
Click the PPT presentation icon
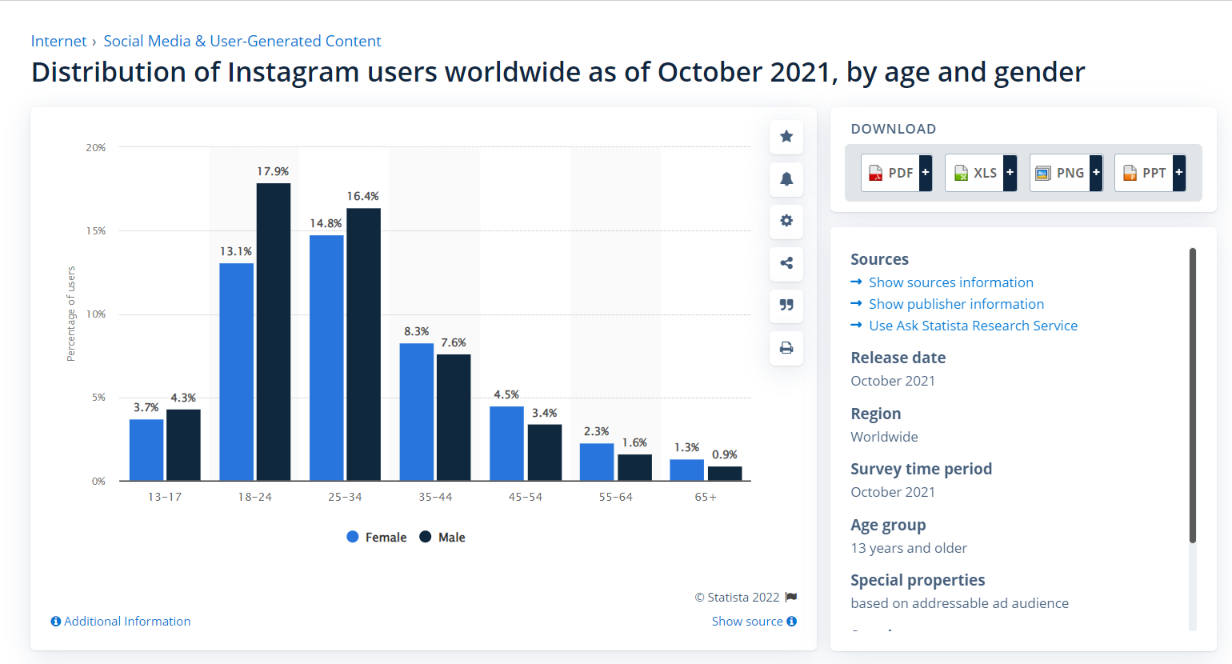pos(1129,173)
